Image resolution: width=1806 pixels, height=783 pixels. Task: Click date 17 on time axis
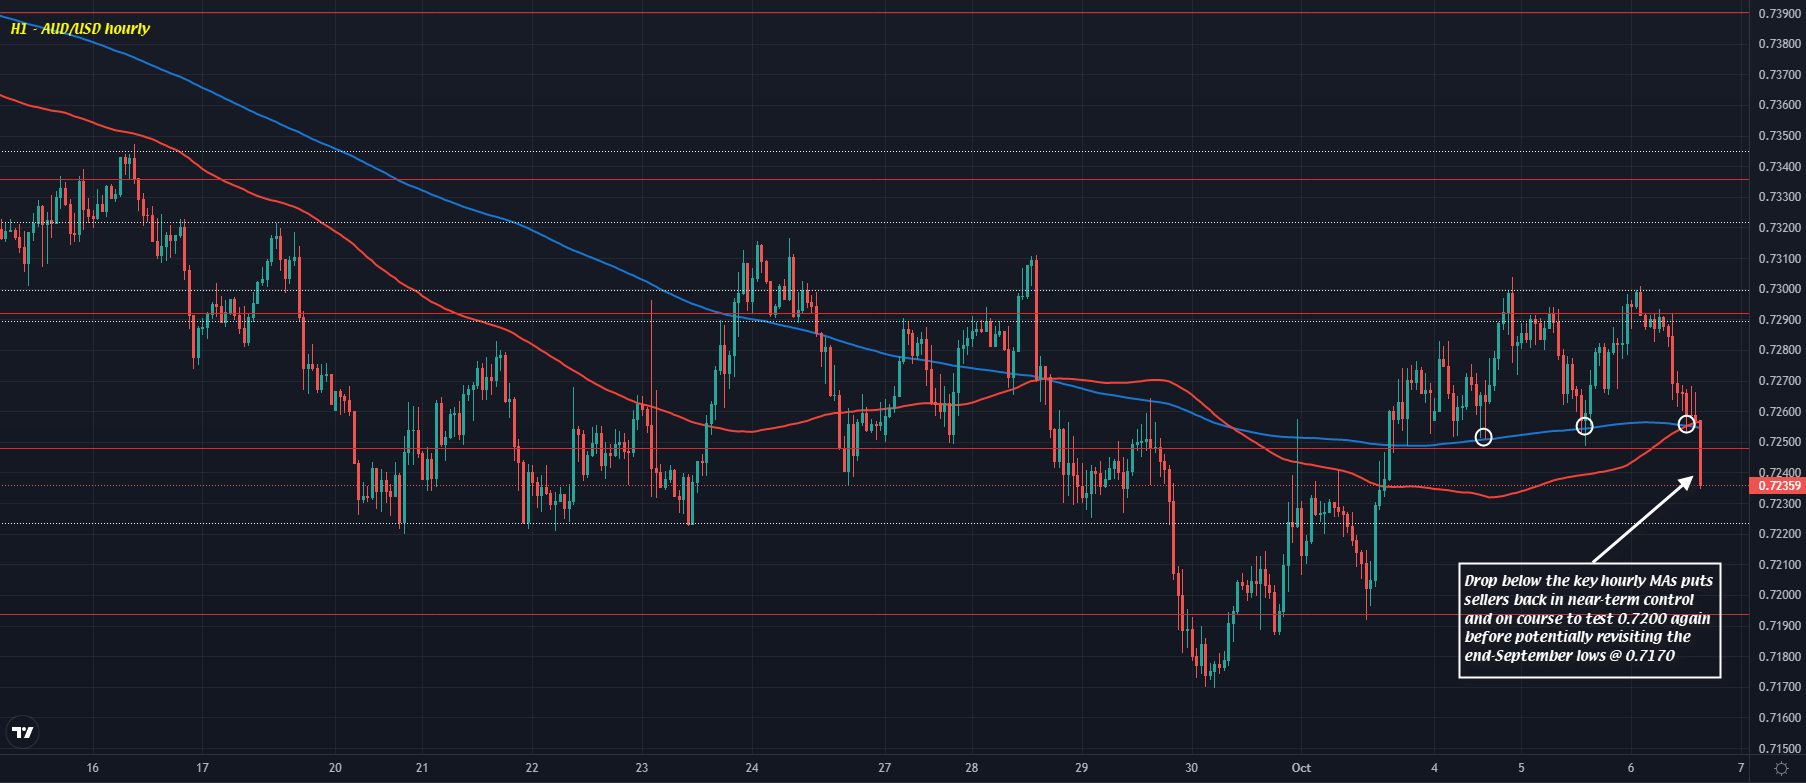click(x=203, y=768)
